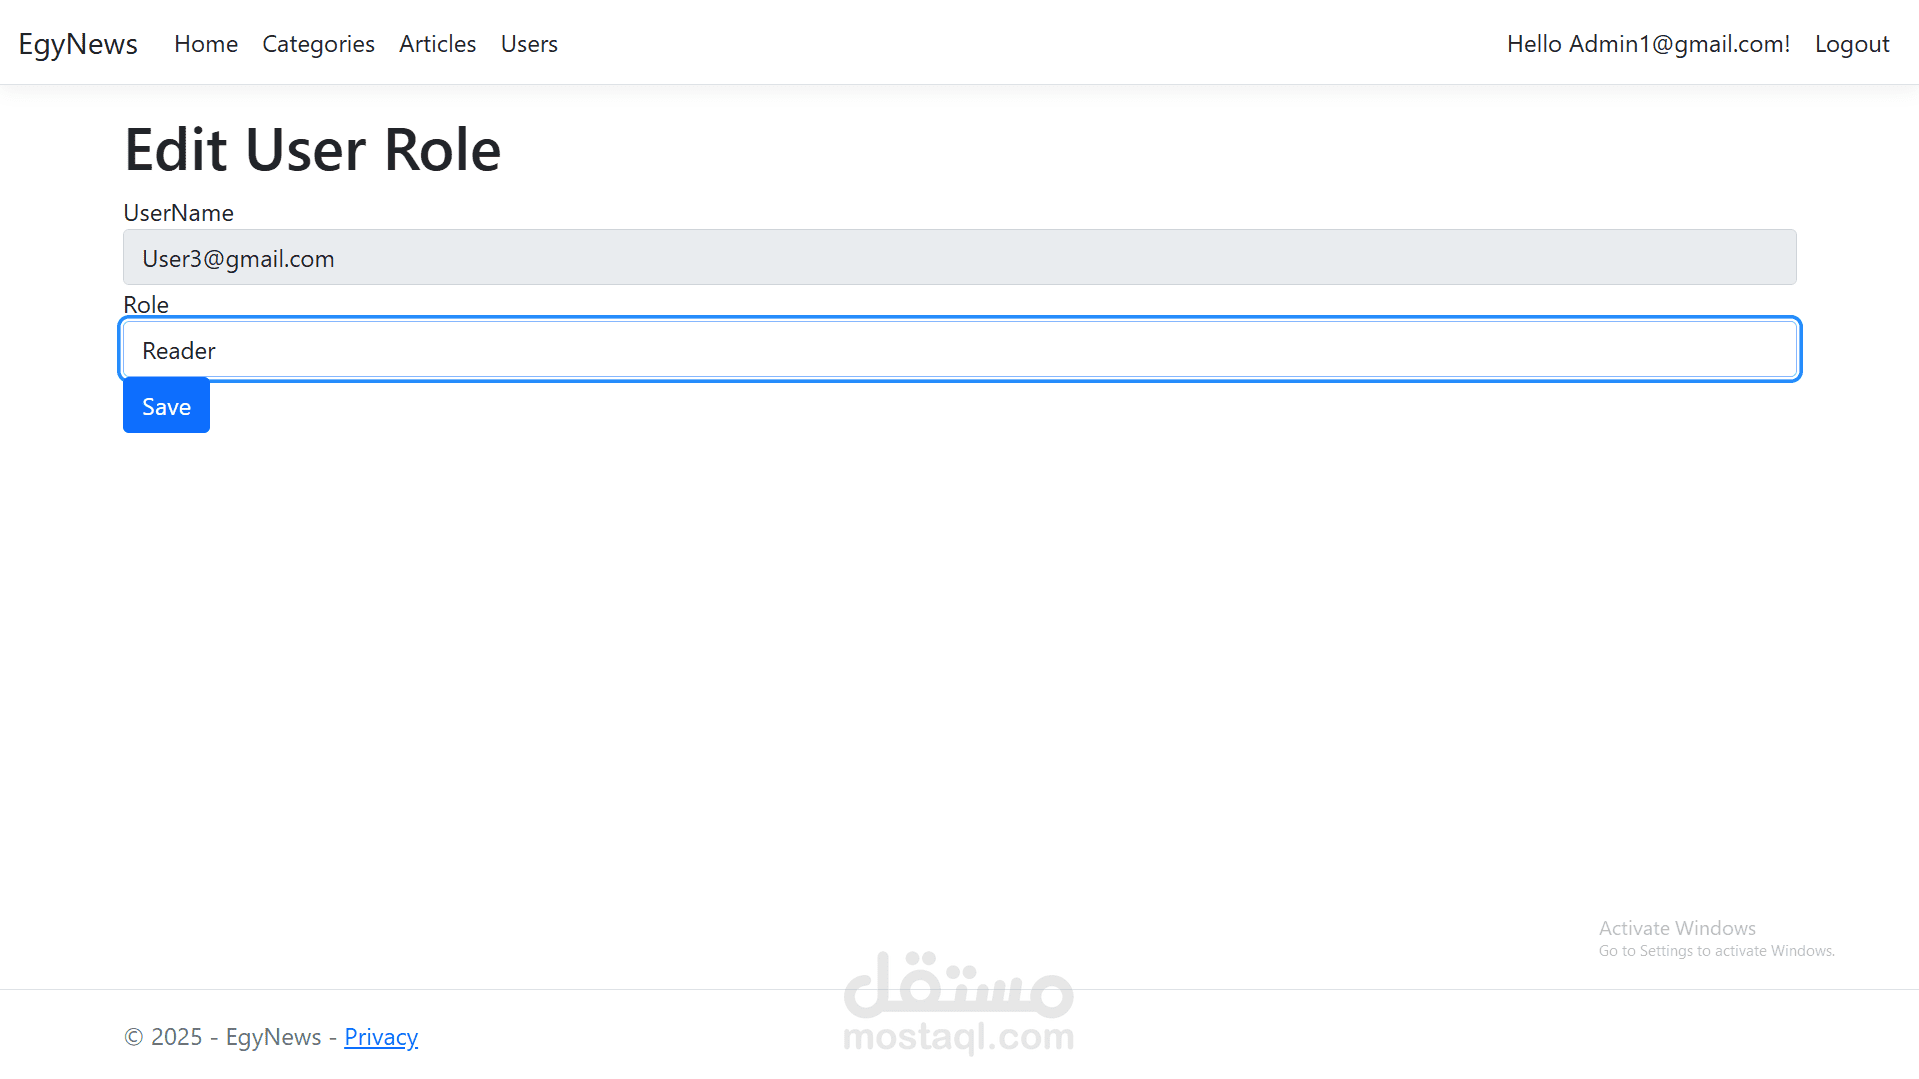Open the Categories nav item
Image resolution: width=1919 pixels, height=1079 pixels.
318,44
